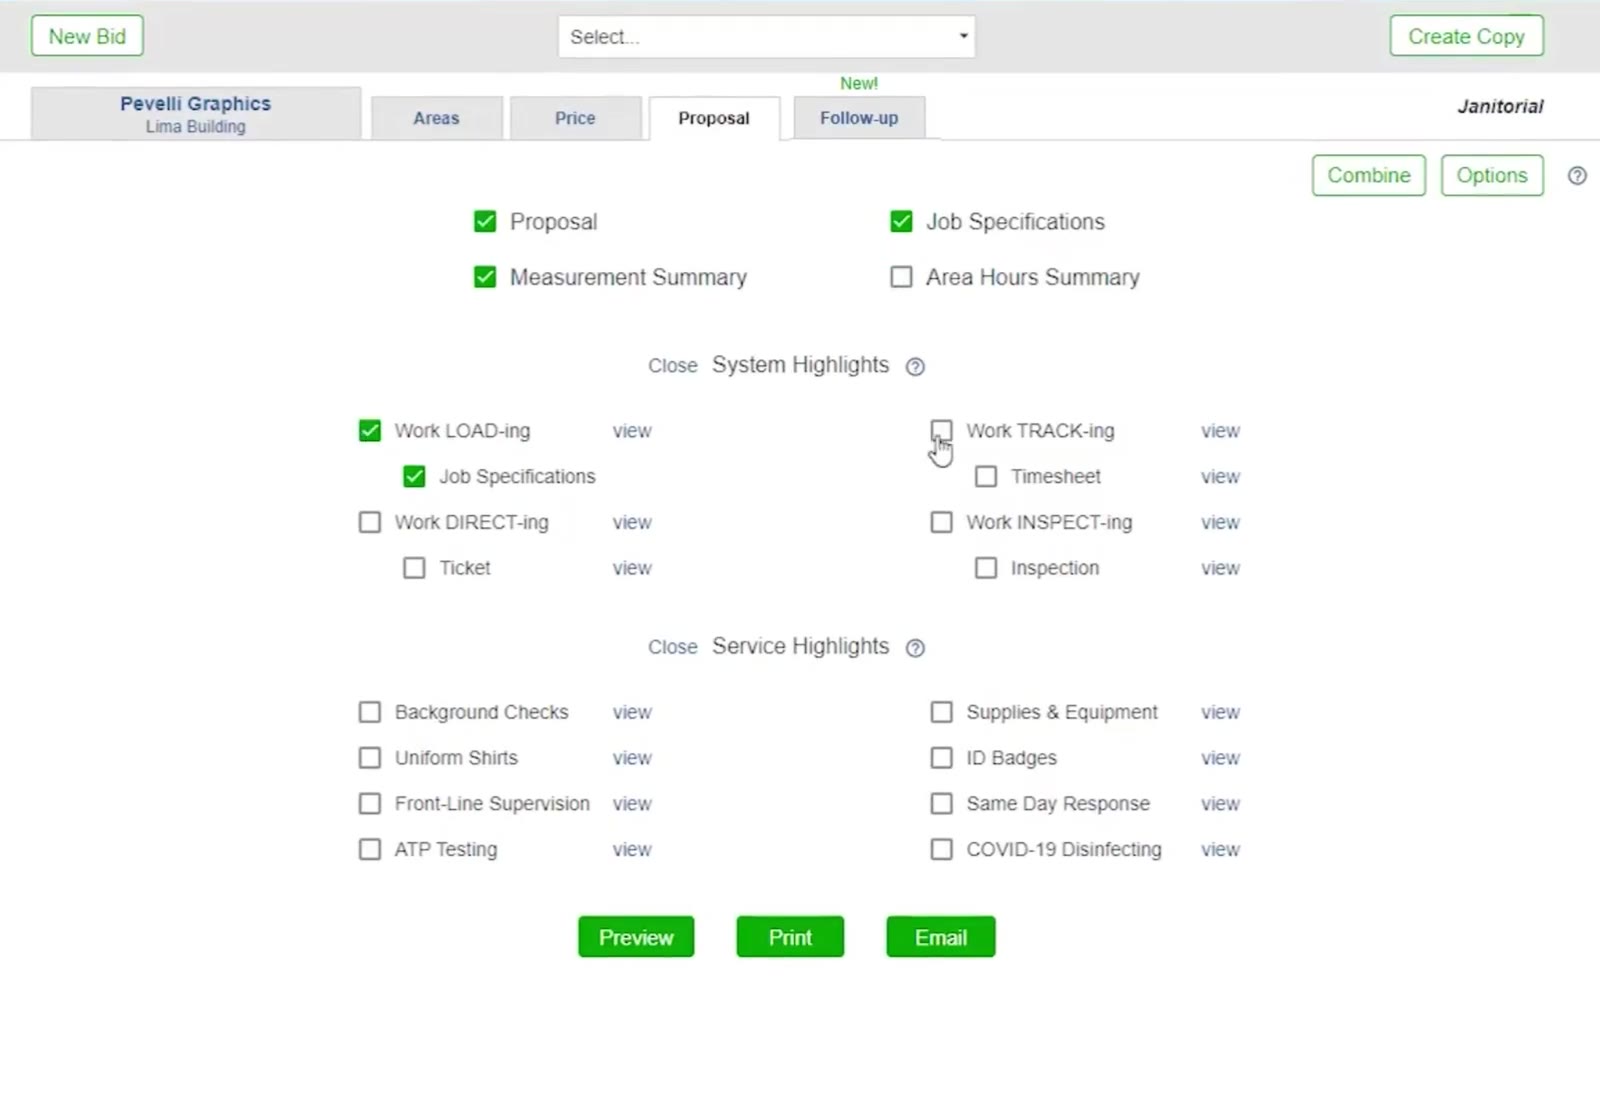Open Pevelli Graphics Lima Building tab

point(196,114)
